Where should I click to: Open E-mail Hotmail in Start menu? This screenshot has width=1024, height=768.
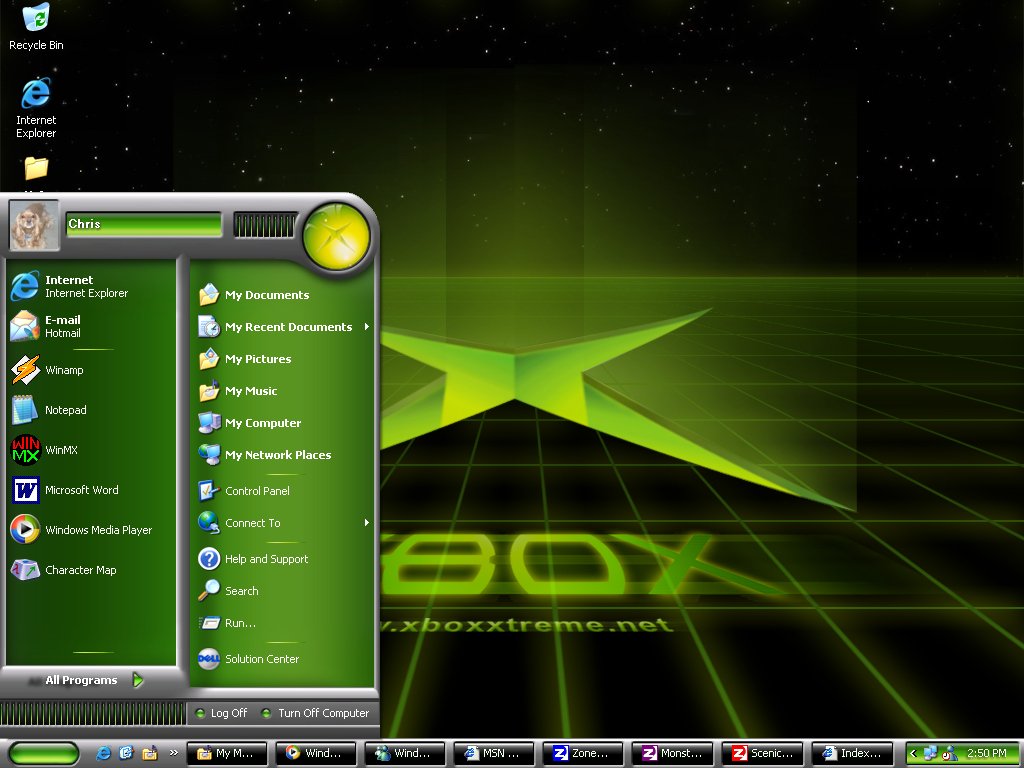point(91,326)
